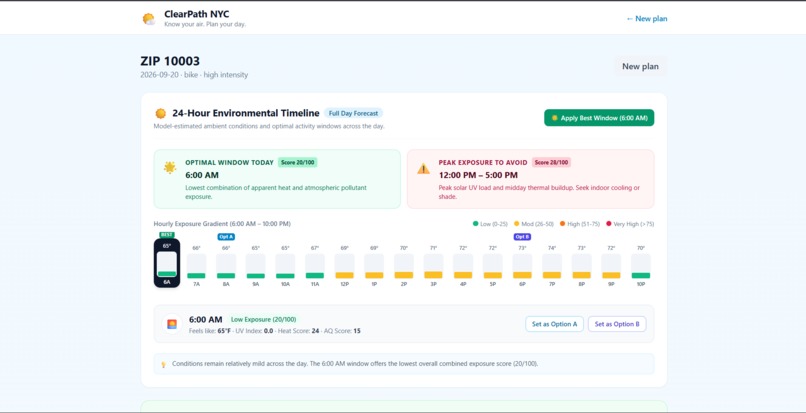Click the yellow Mod (26-50) legend dot
The image size is (806, 413).
point(517,224)
